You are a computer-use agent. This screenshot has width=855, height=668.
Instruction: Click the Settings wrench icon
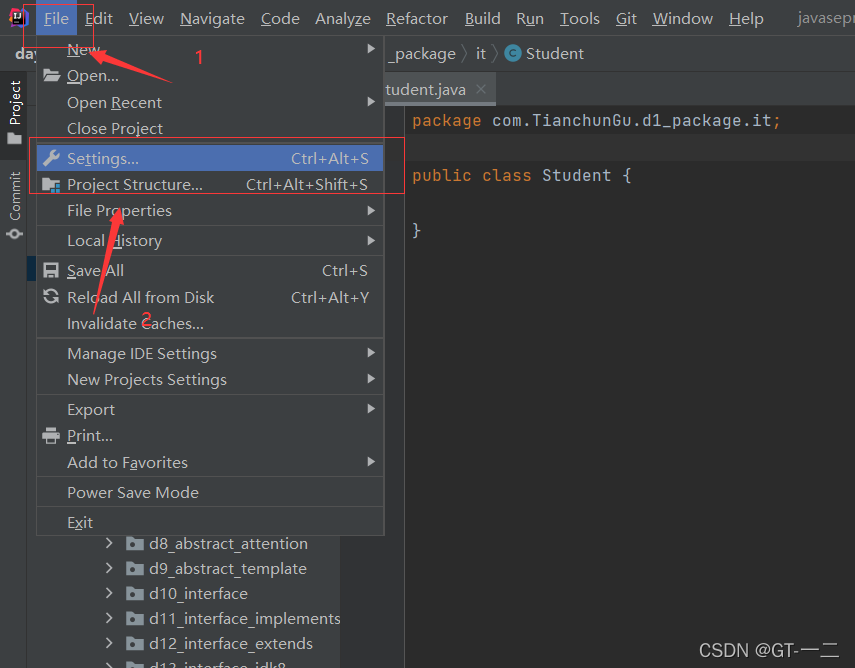click(51, 158)
